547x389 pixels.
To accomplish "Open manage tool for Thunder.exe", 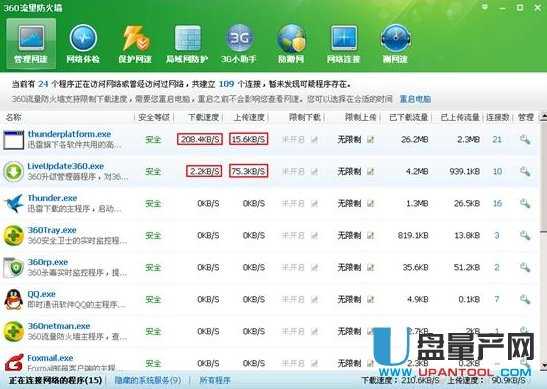I will click(525, 203).
